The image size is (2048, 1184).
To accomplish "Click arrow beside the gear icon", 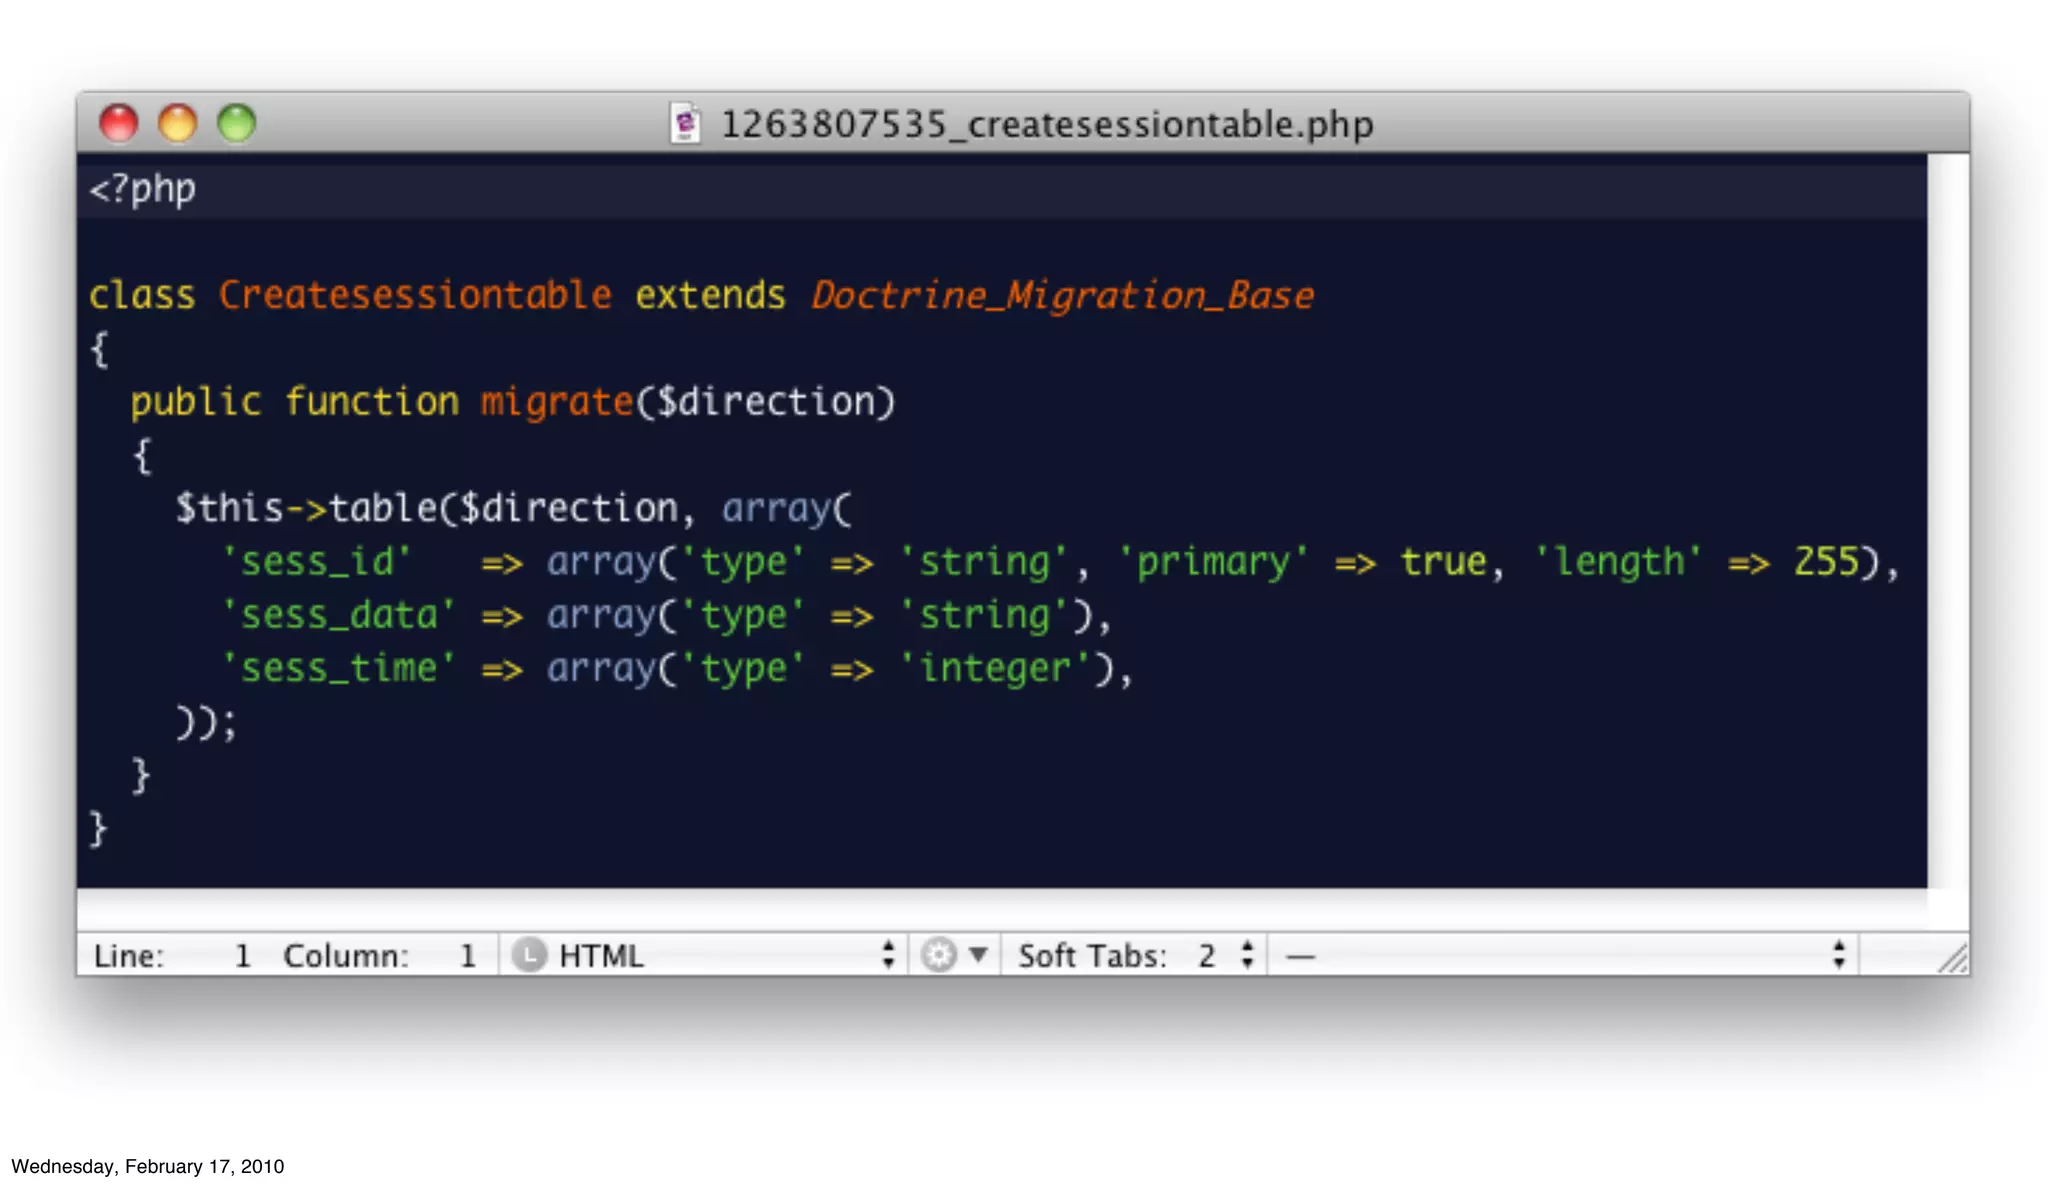I will [979, 955].
